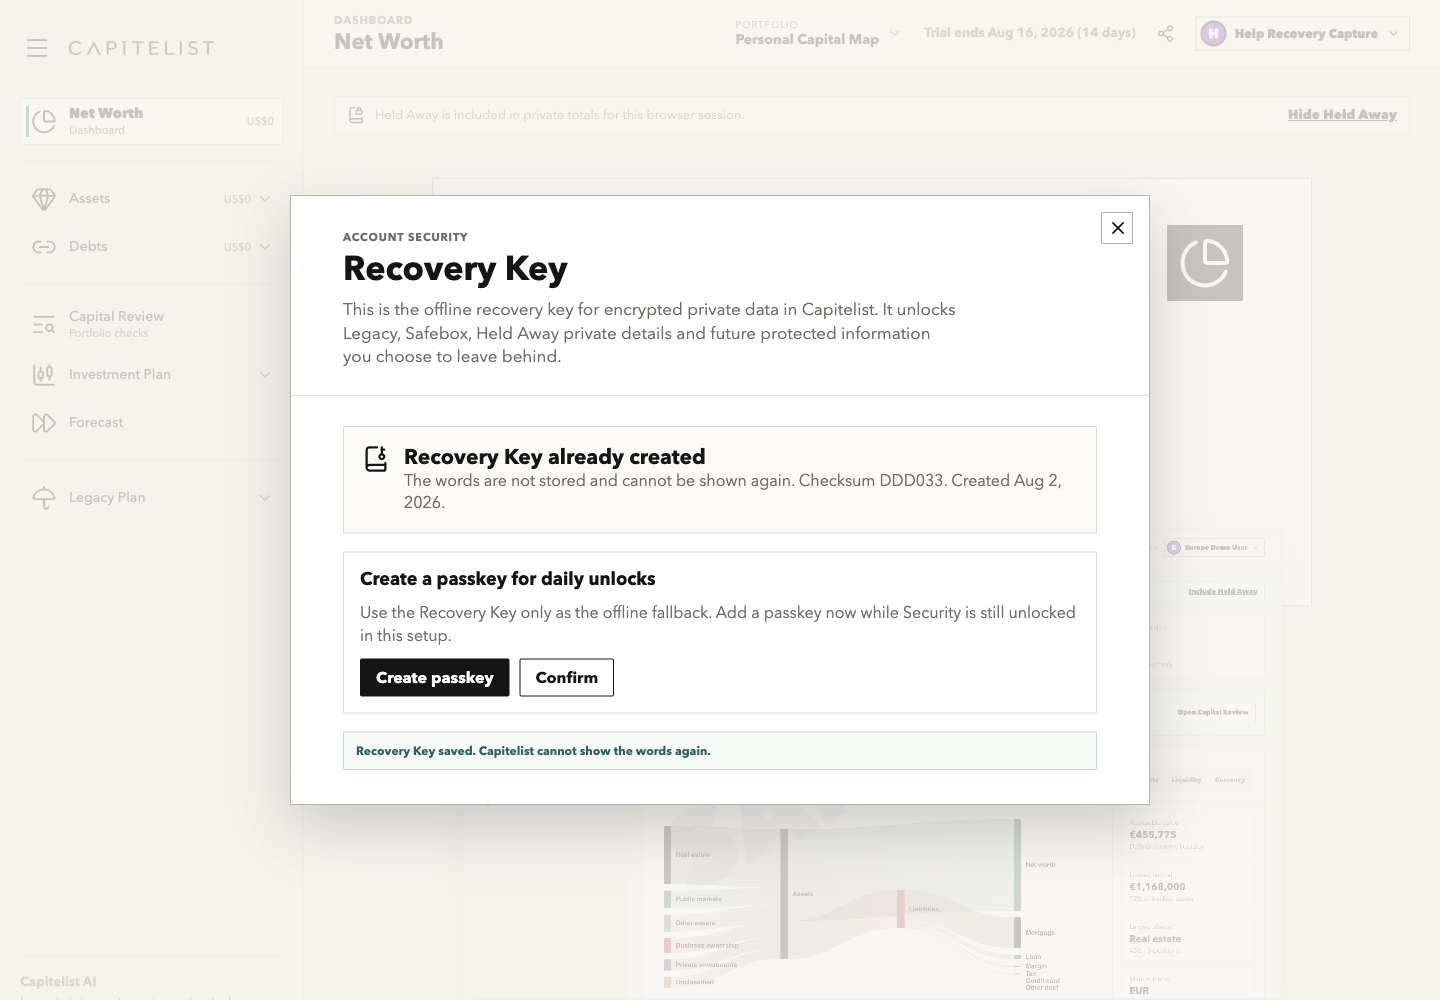
Task: Close the Recovery Key dialog
Action: 1117,228
